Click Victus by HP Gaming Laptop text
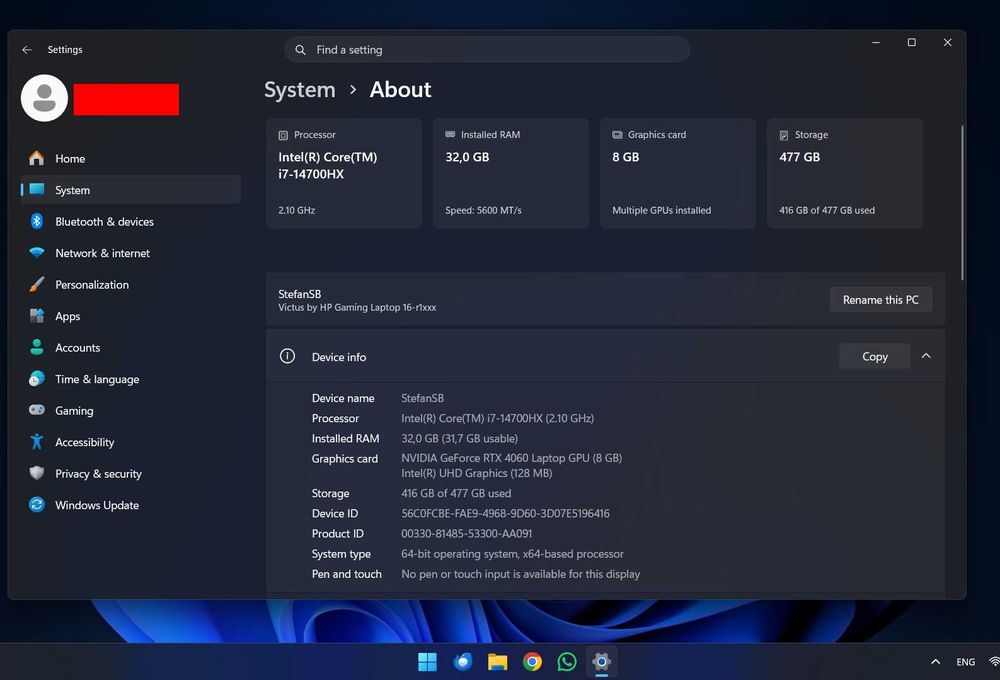Image resolution: width=1000 pixels, height=680 pixels. [357, 307]
